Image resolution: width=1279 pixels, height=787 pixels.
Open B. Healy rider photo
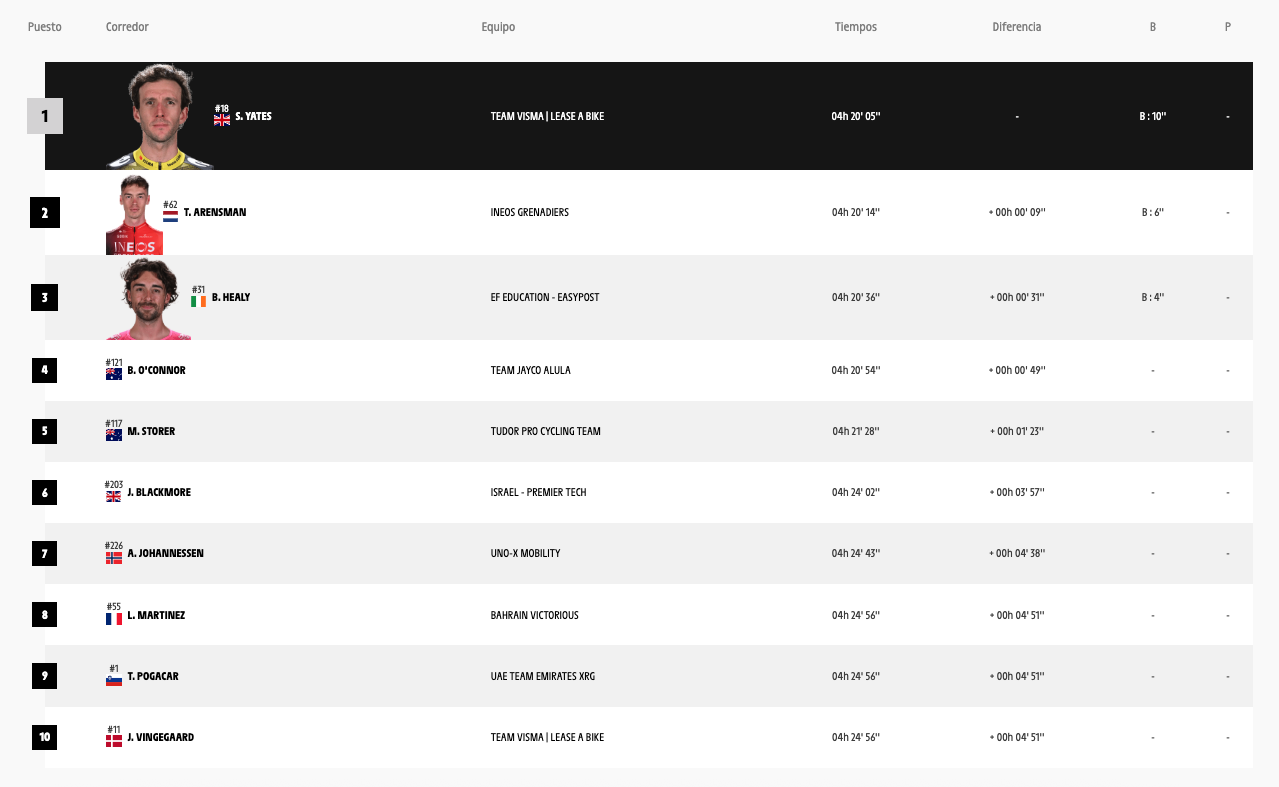149,299
